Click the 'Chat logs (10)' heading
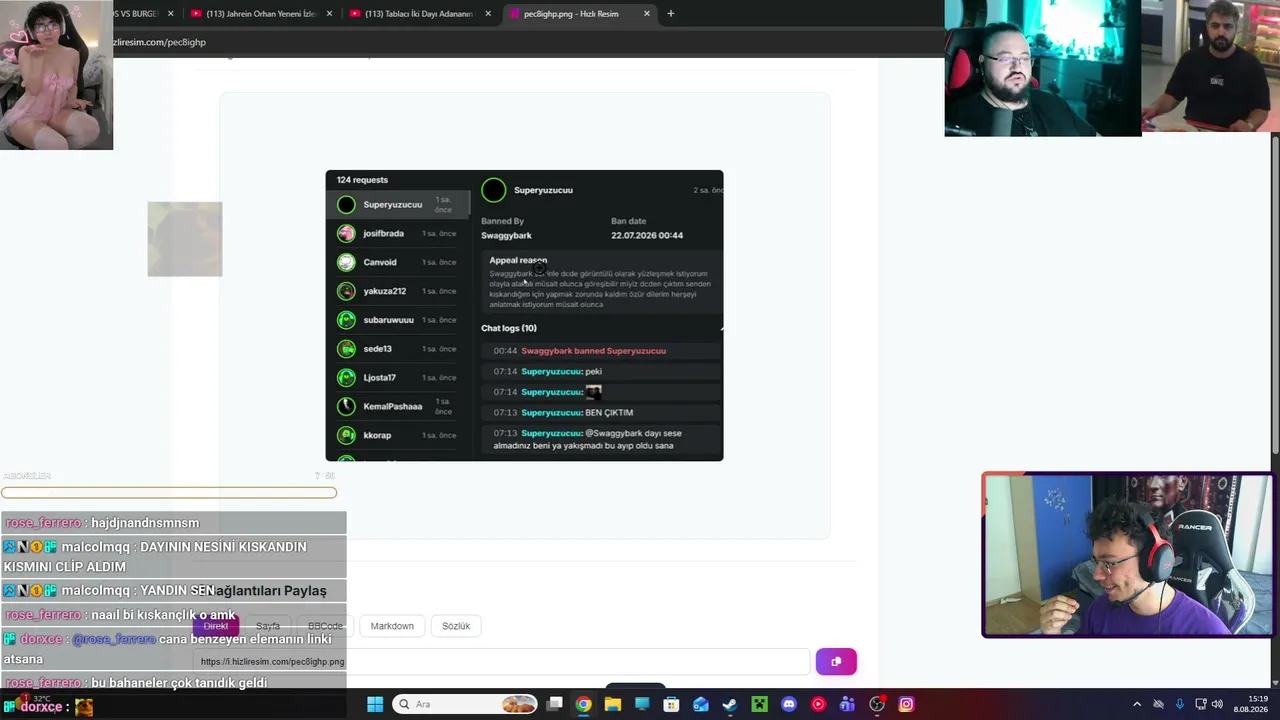This screenshot has height=720, width=1280. [509, 328]
